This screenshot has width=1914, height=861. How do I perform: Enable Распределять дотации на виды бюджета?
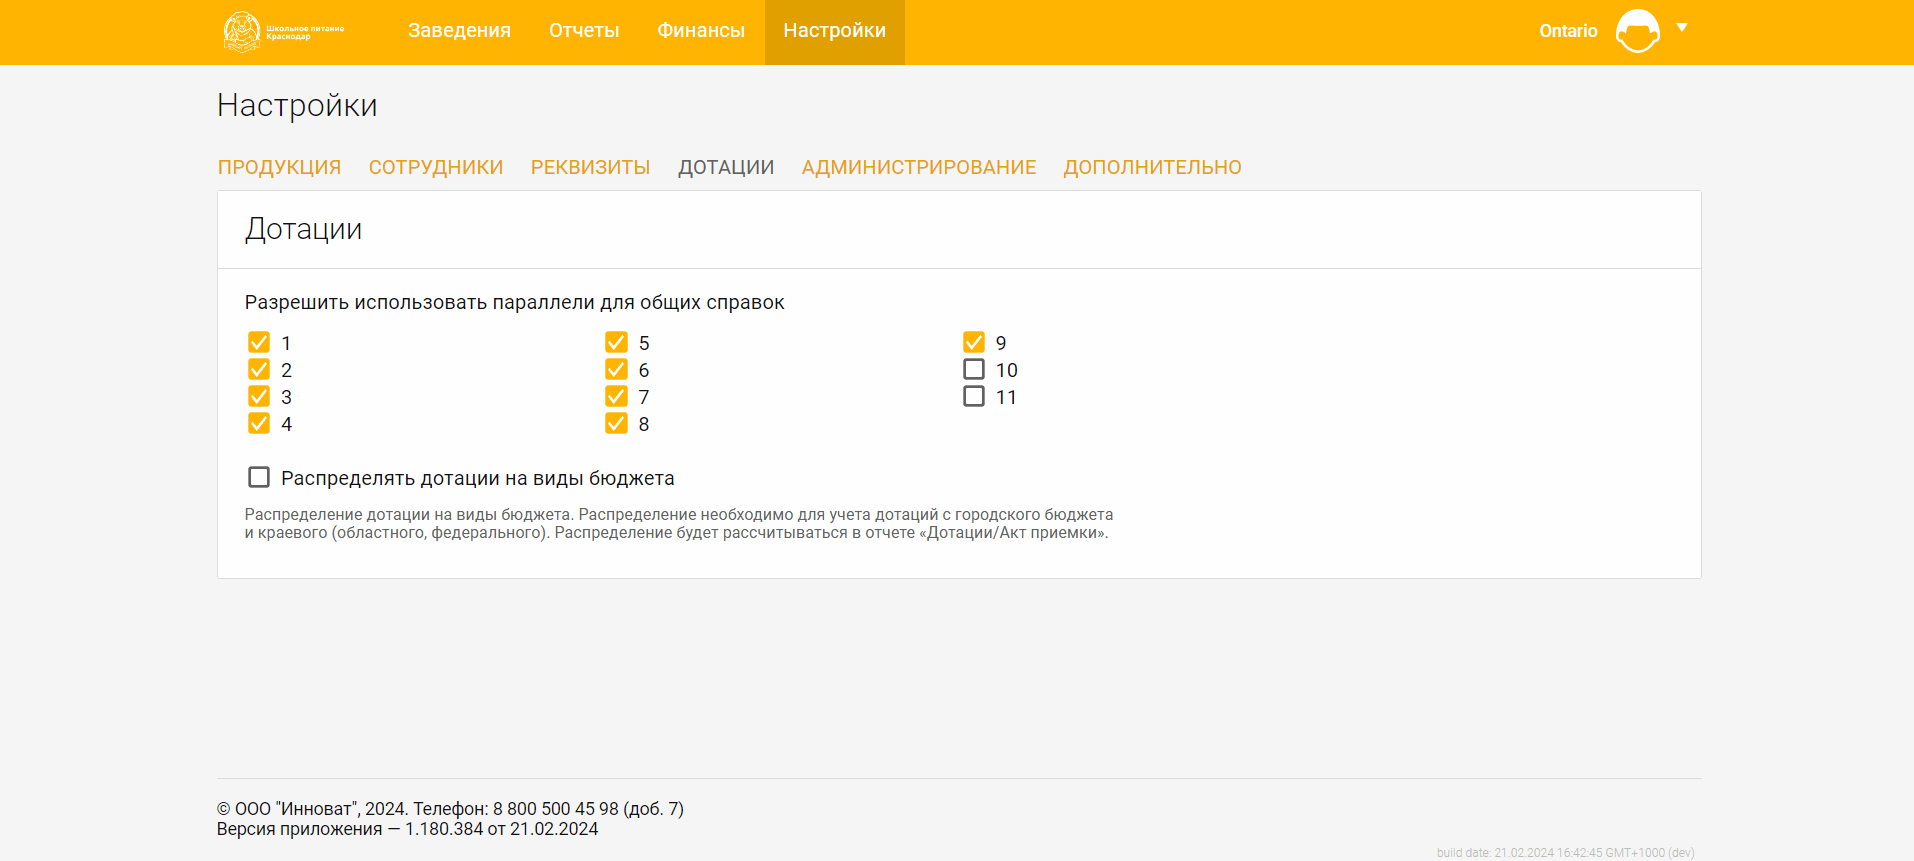pyautogui.click(x=259, y=478)
